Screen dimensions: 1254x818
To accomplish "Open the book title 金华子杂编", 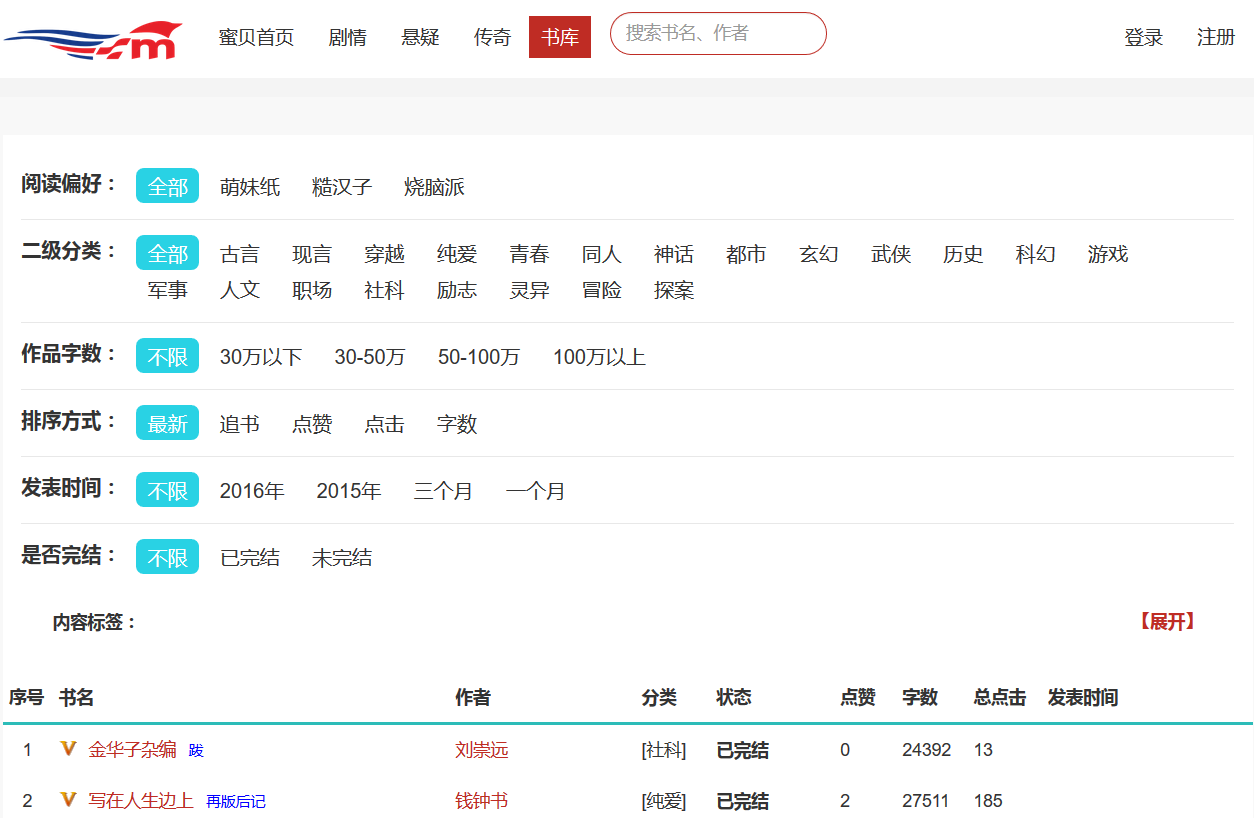I will [x=132, y=749].
